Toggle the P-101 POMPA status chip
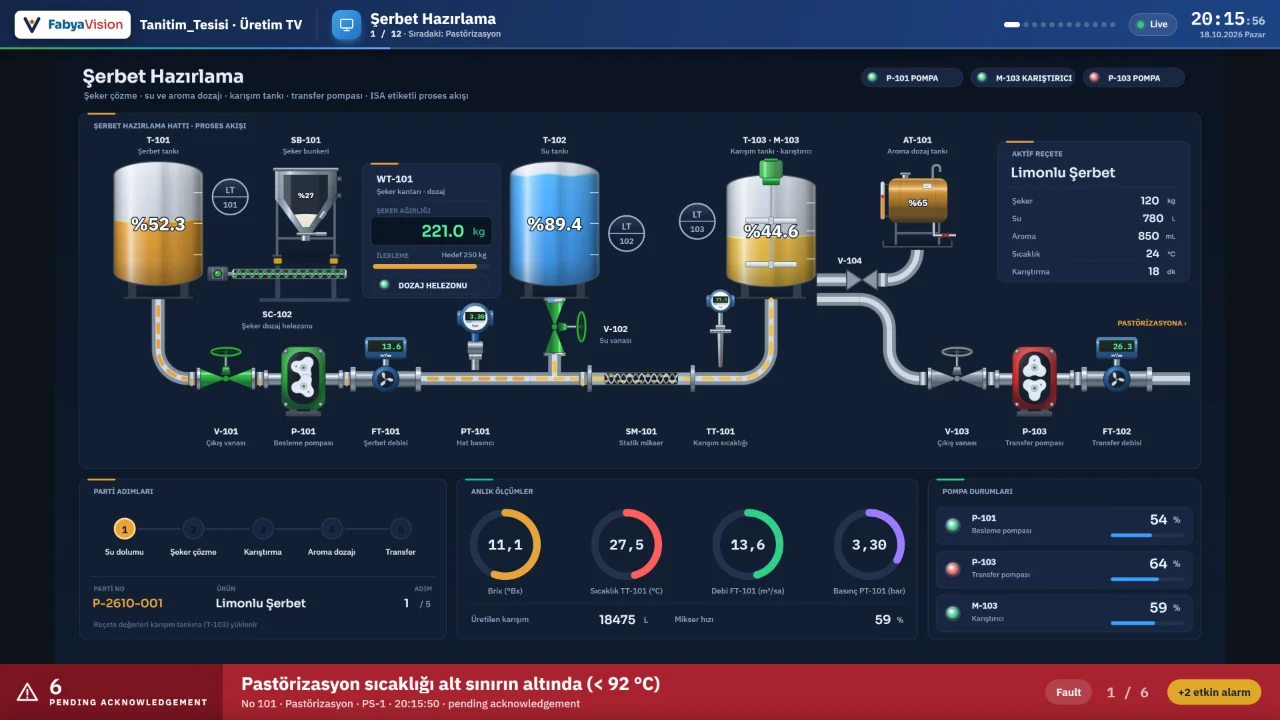Image resolution: width=1280 pixels, height=720 pixels. coord(911,77)
